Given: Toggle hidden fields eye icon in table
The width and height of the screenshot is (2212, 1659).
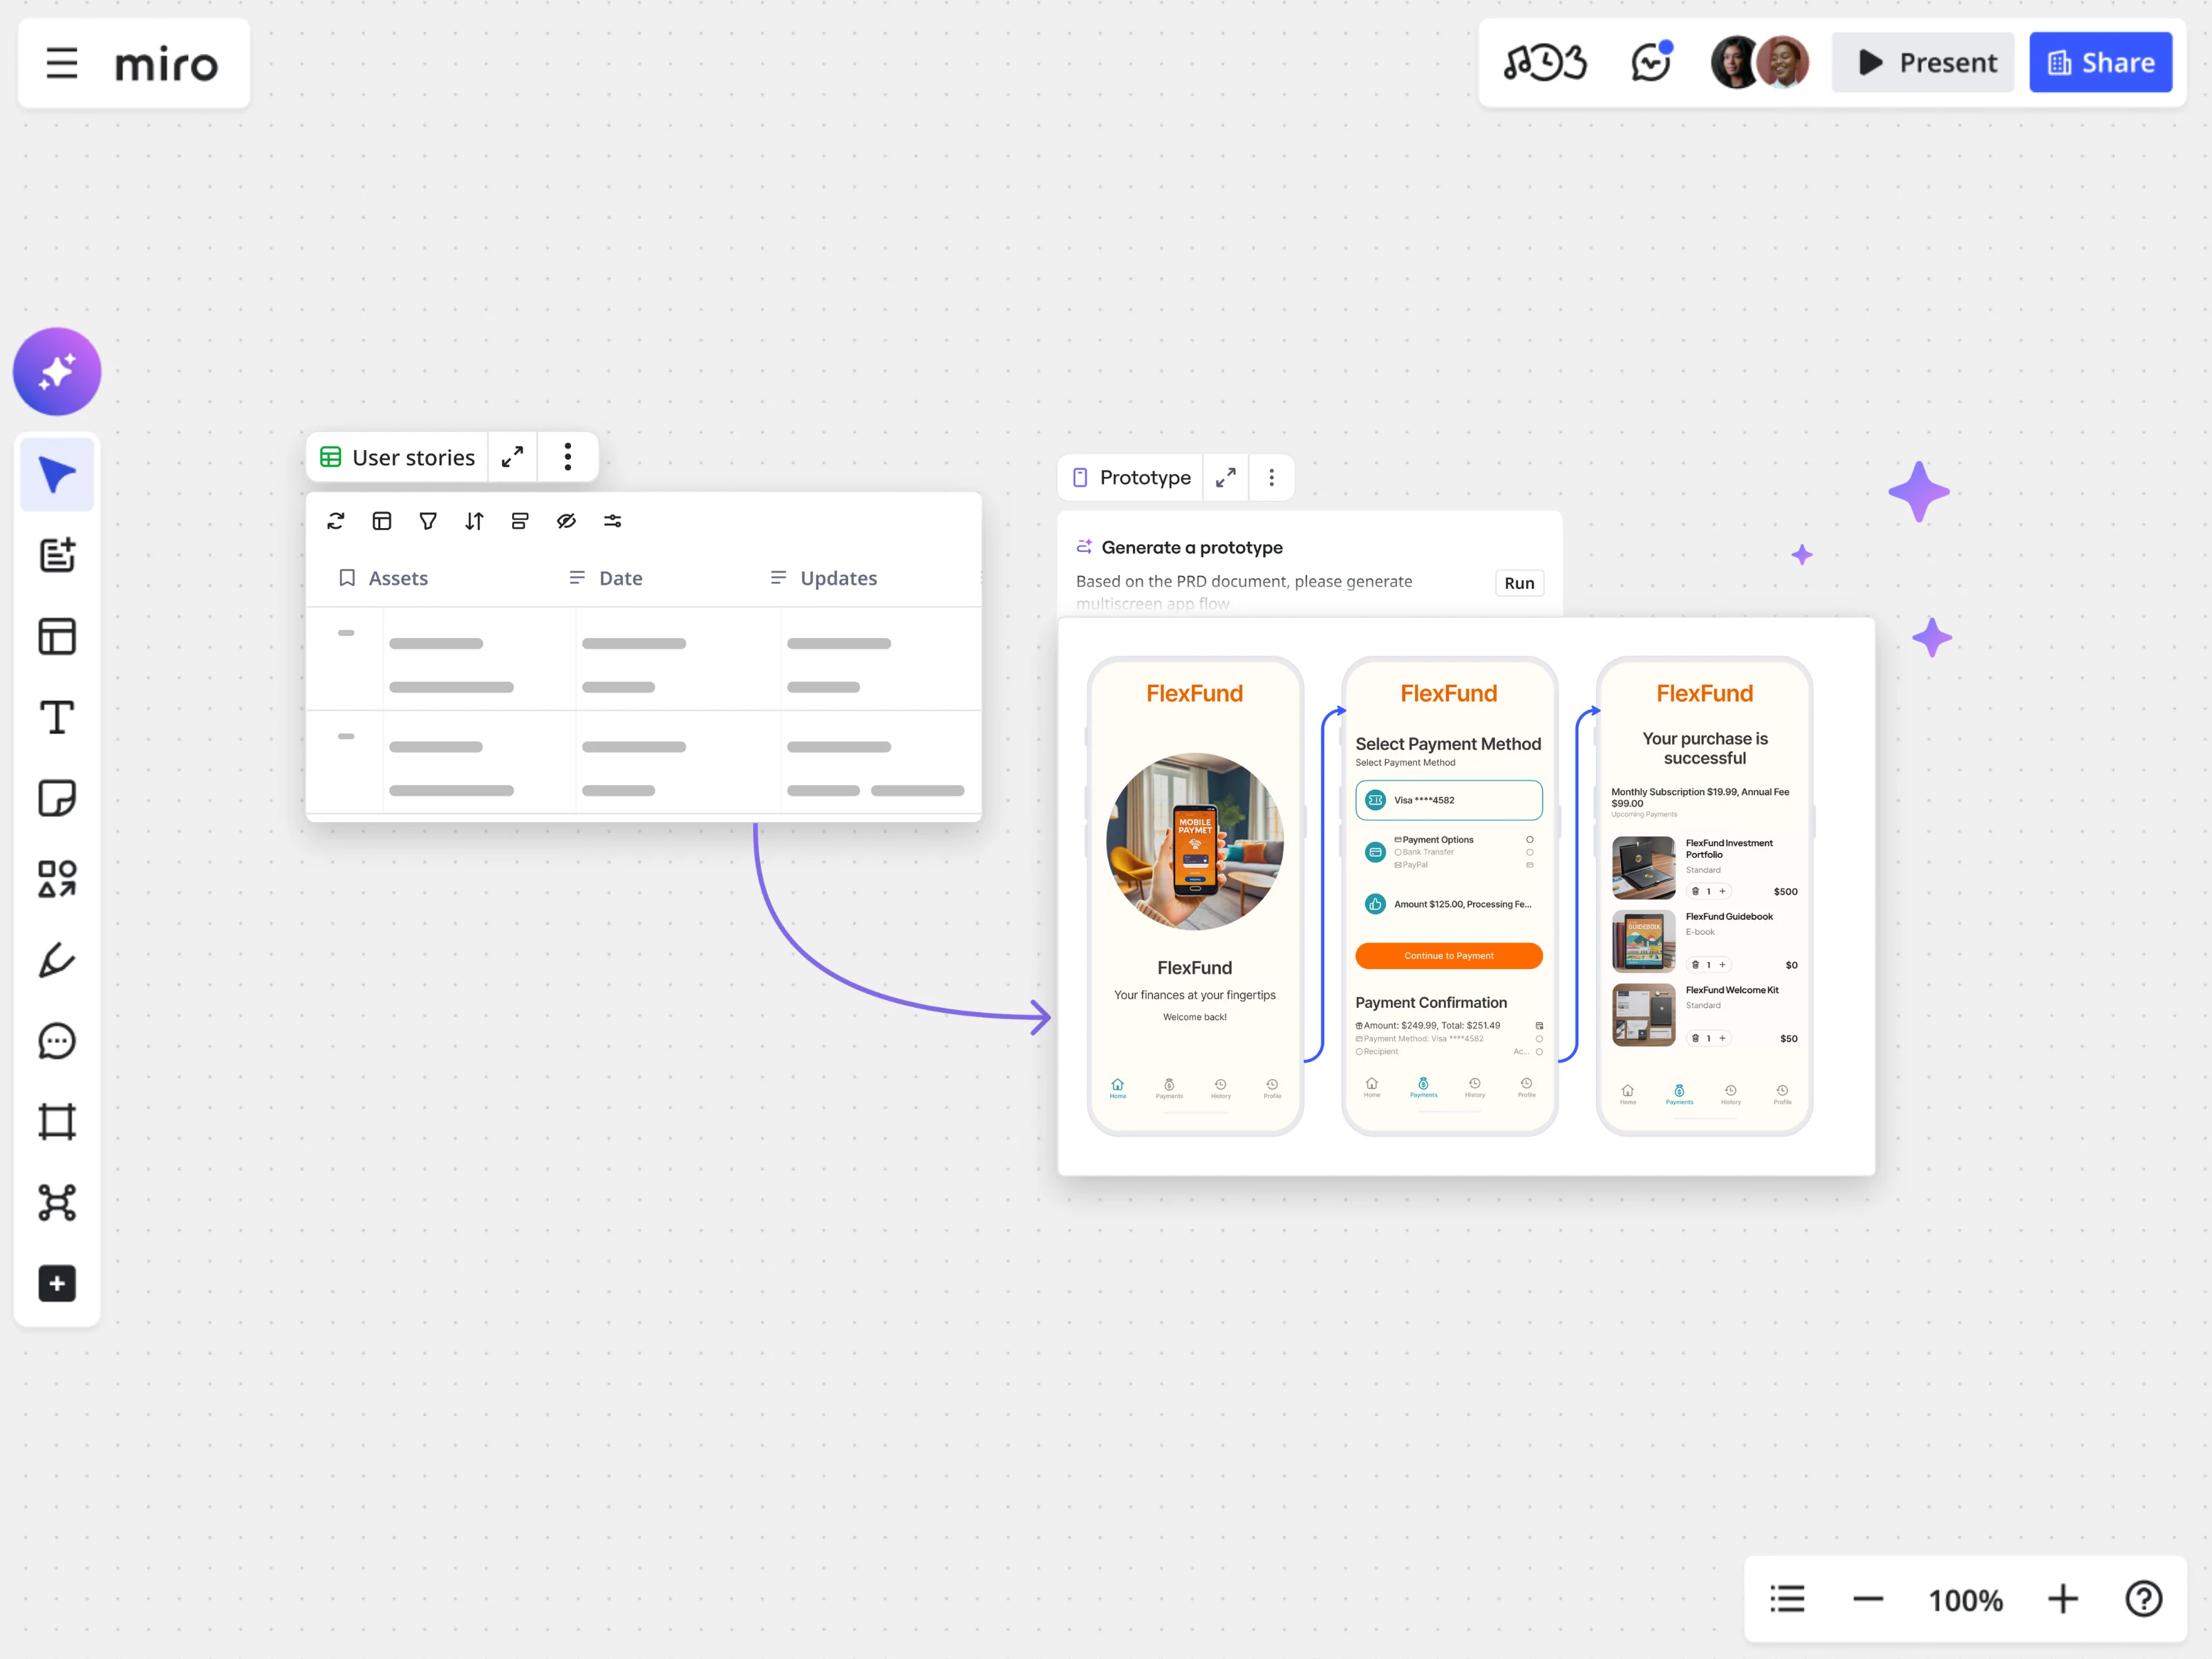Looking at the screenshot, I should 566,521.
